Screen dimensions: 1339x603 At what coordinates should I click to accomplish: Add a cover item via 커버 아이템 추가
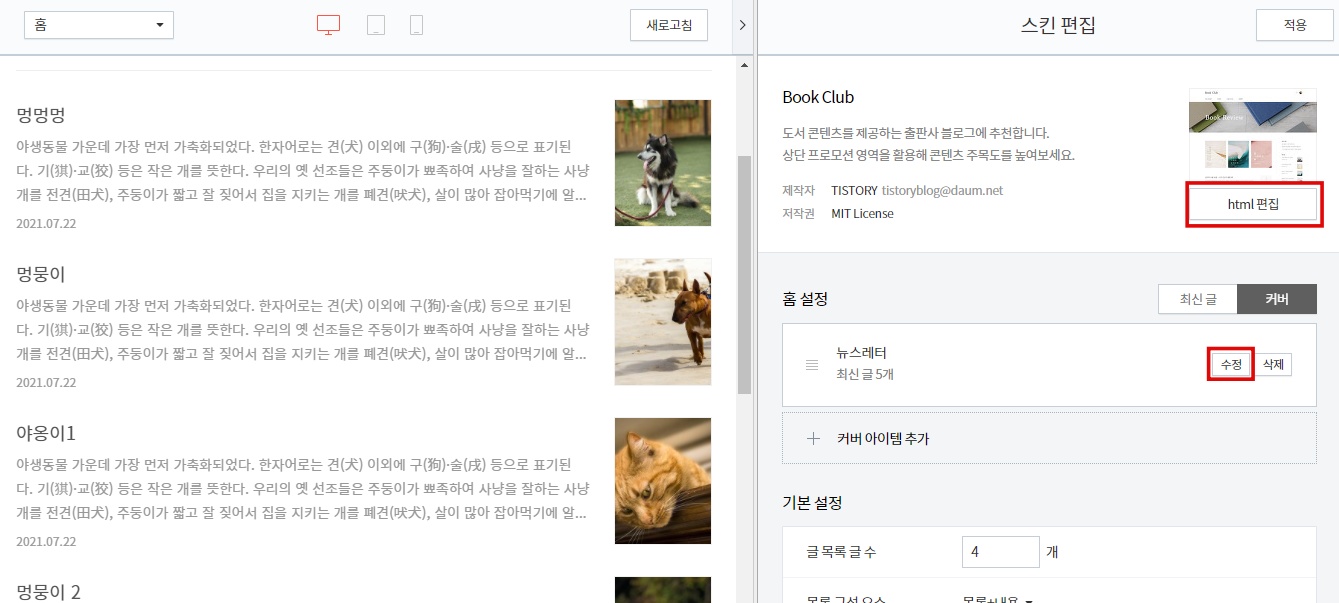1049,438
